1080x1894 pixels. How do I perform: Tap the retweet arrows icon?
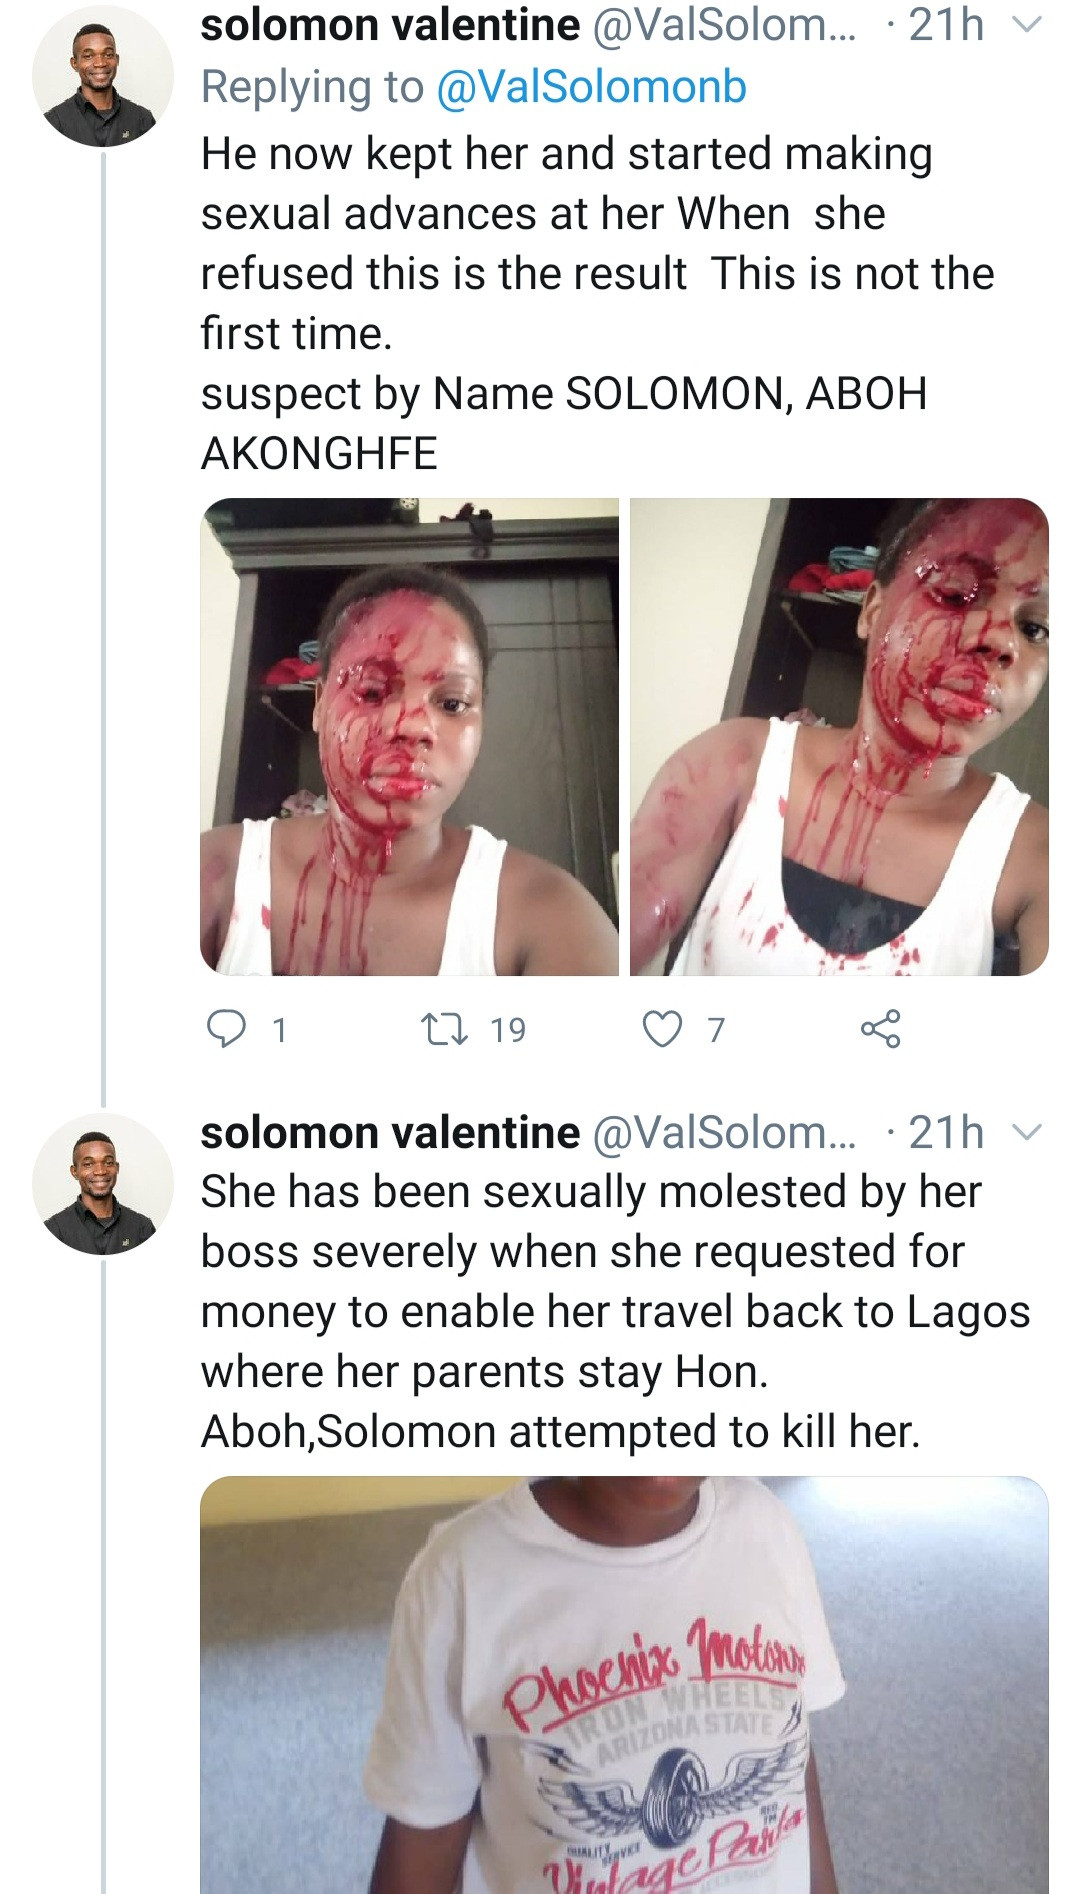tap(445, 1028)
